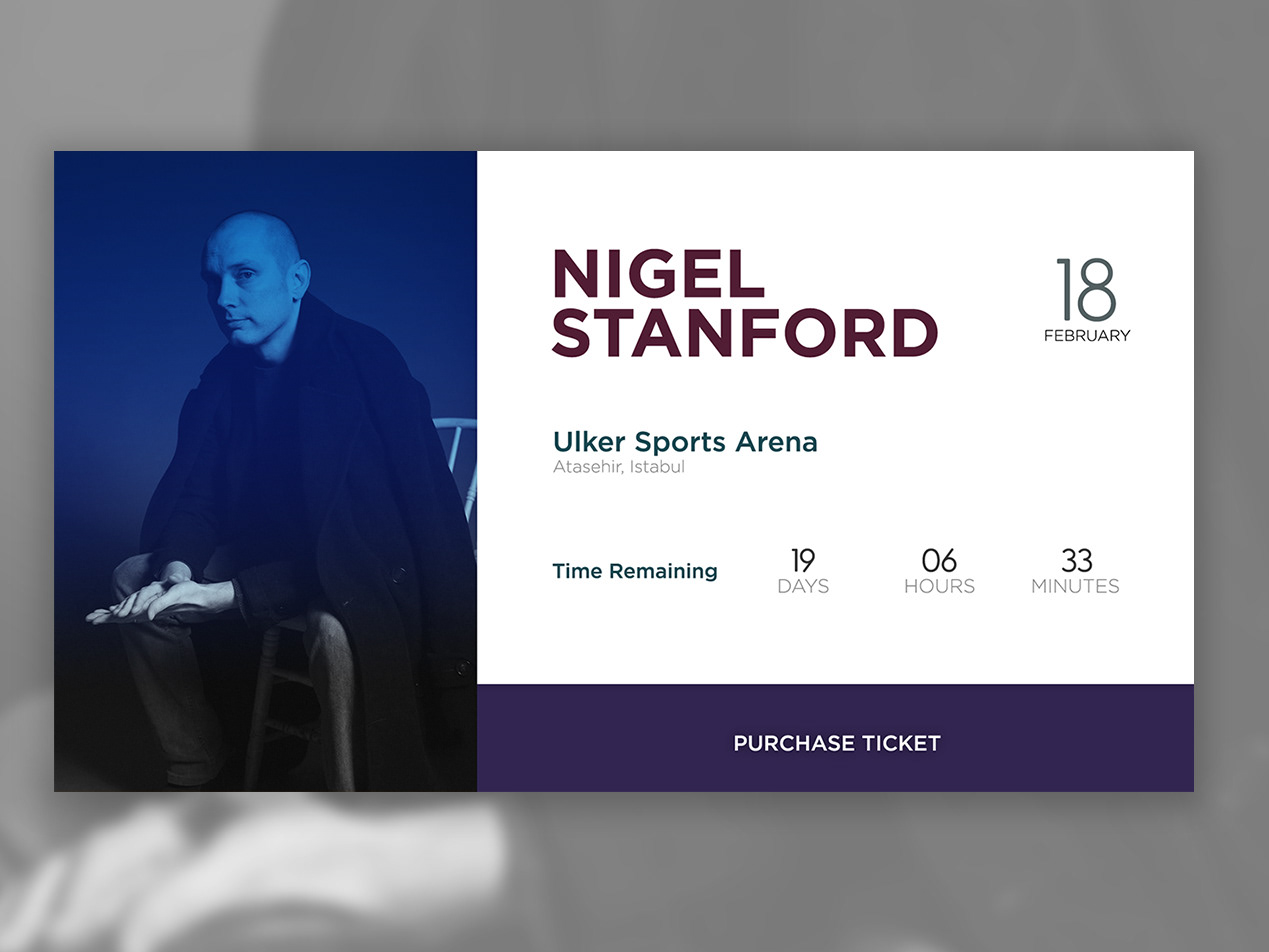This screenshot has width=1269, height=952.
Task: Click the Atasehir, Istabul location text
Action: pyautogui.click(x=619, y=467)
